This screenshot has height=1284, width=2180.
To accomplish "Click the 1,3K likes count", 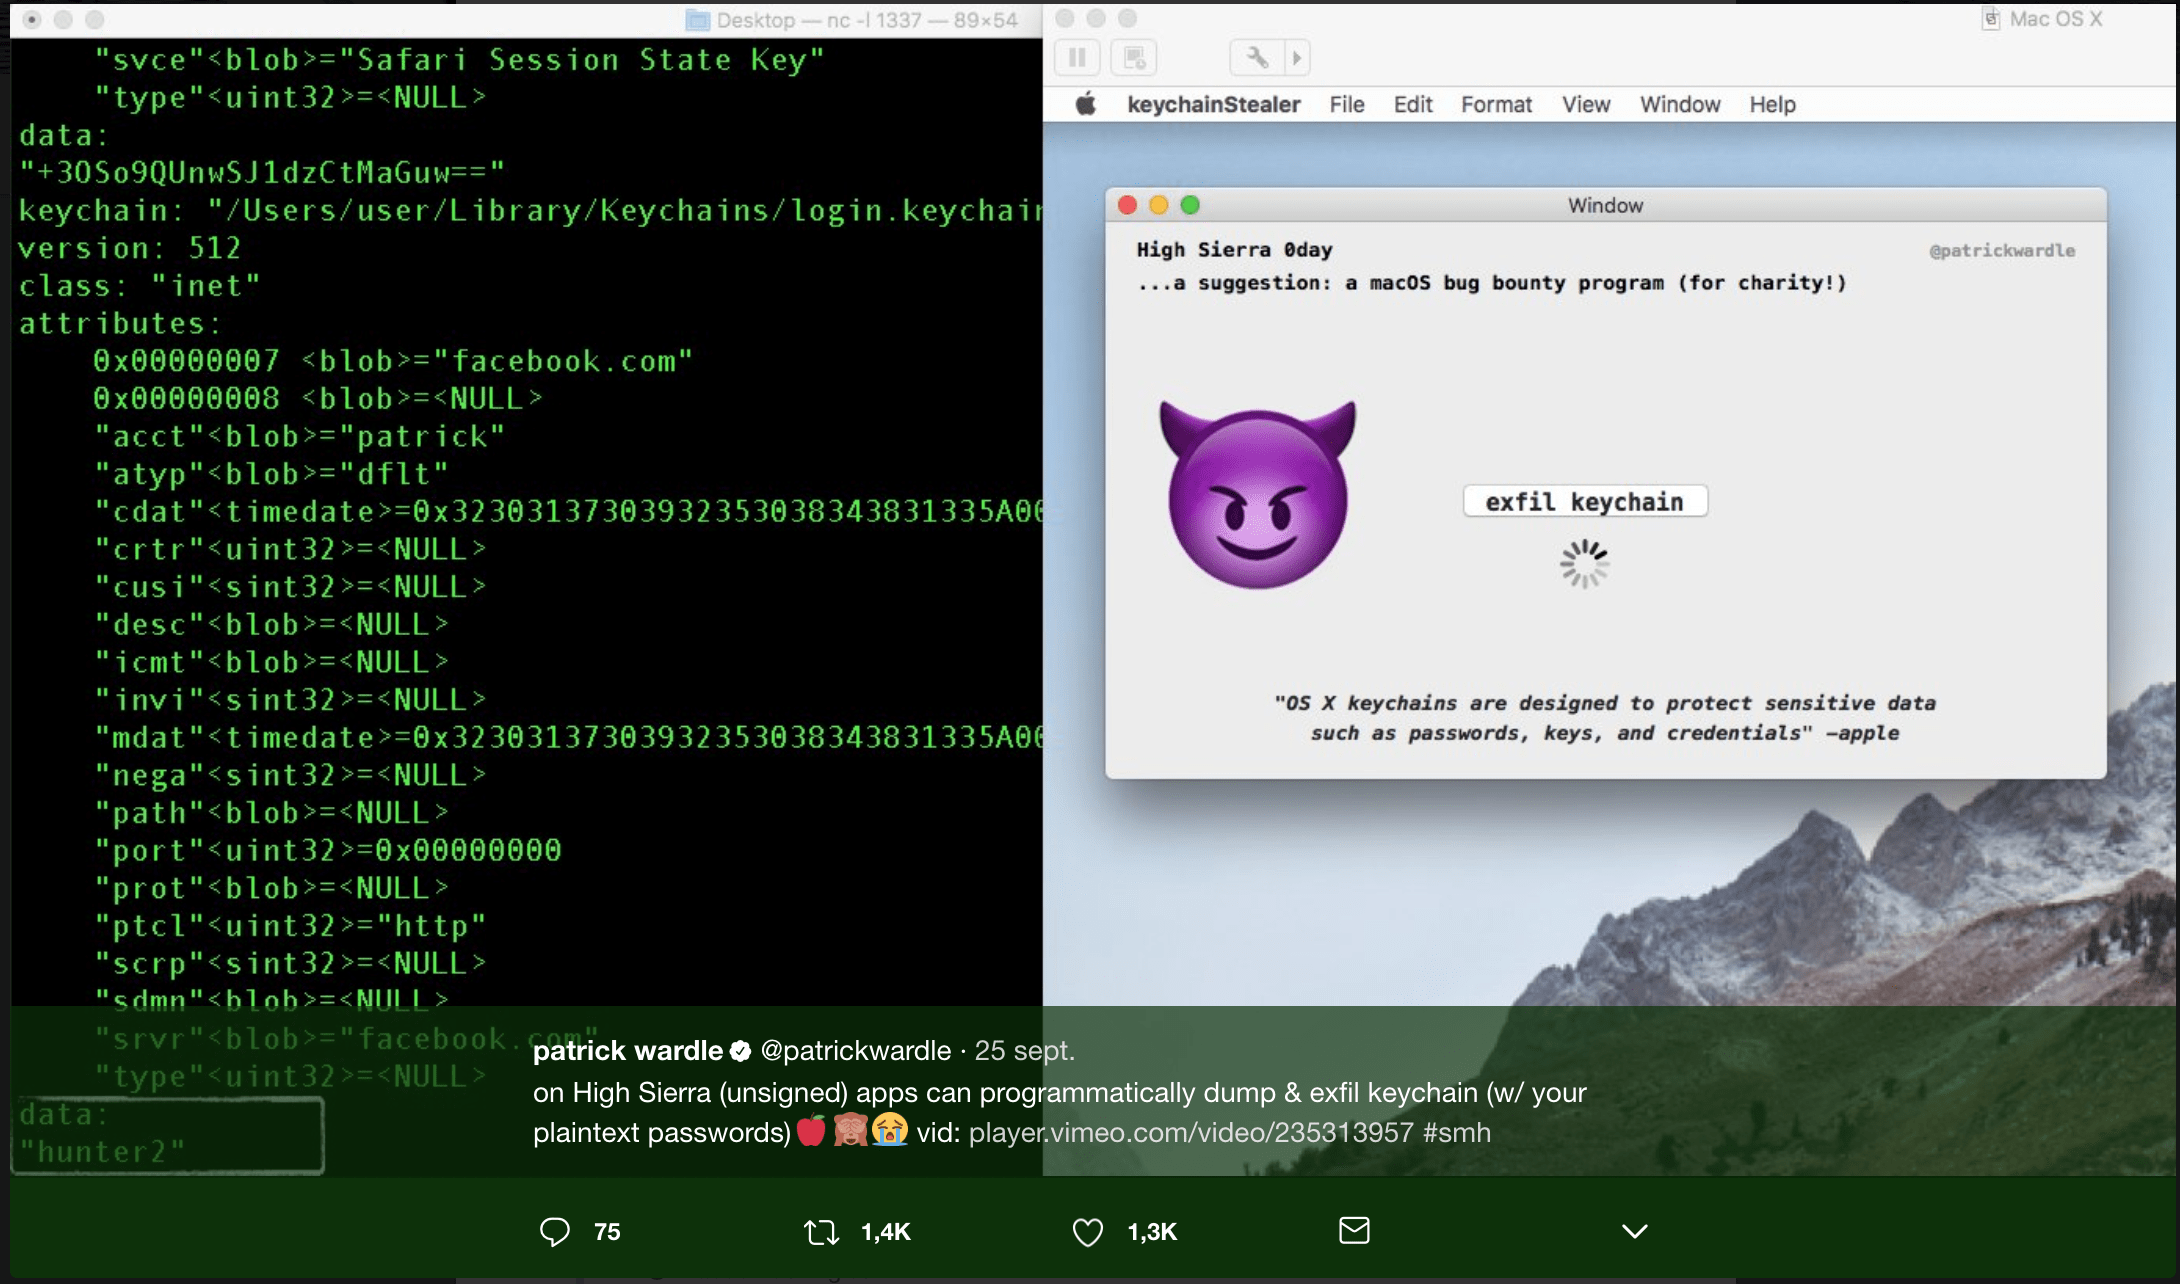I will (x=1152, y=1232).
